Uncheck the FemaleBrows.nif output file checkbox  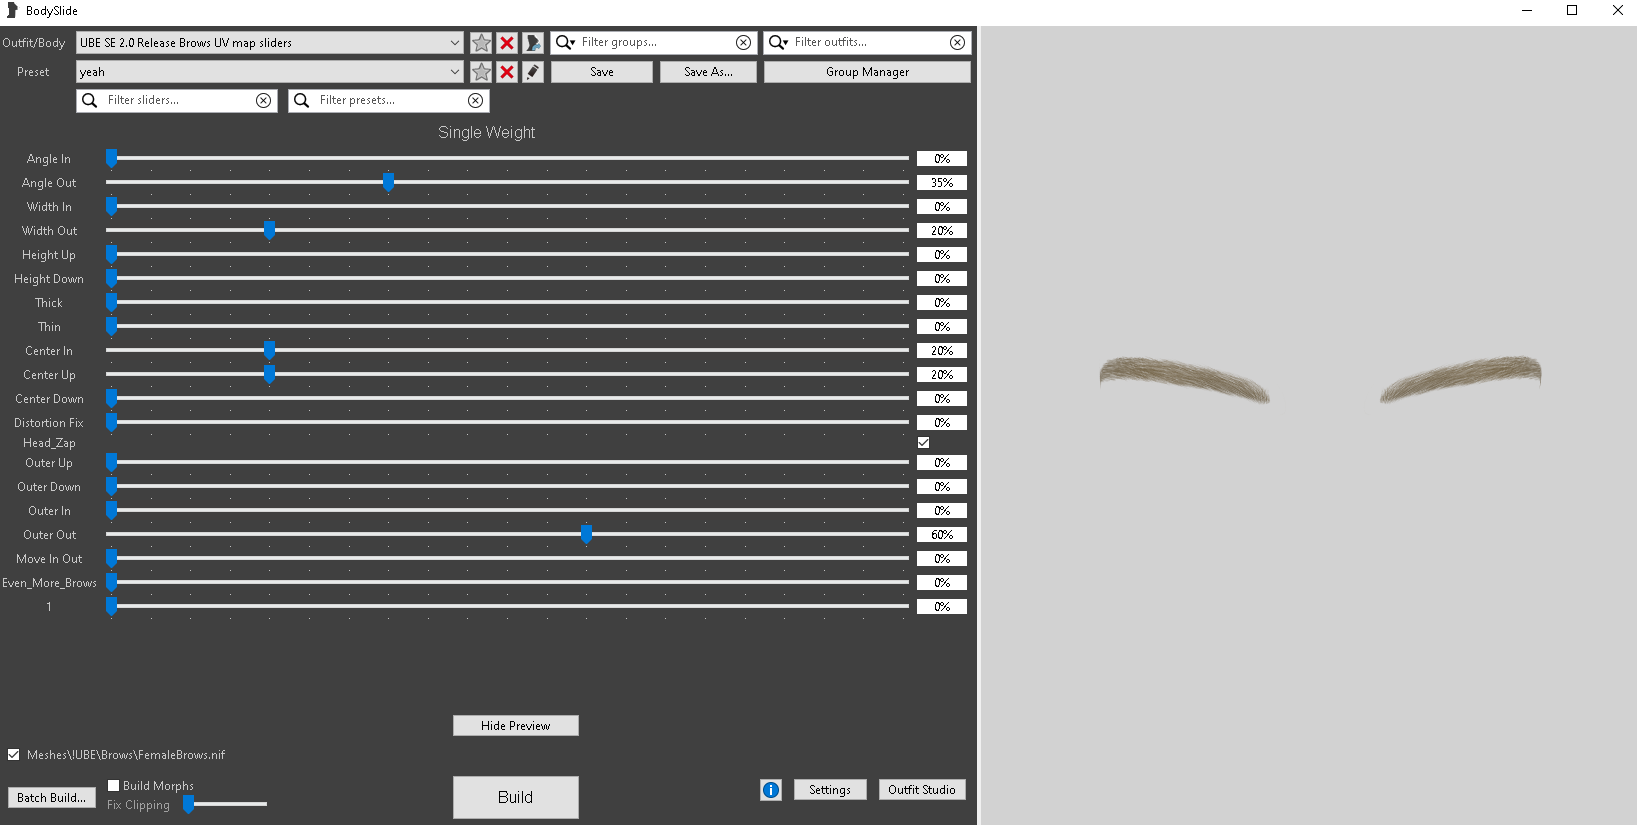coord(14,755)
